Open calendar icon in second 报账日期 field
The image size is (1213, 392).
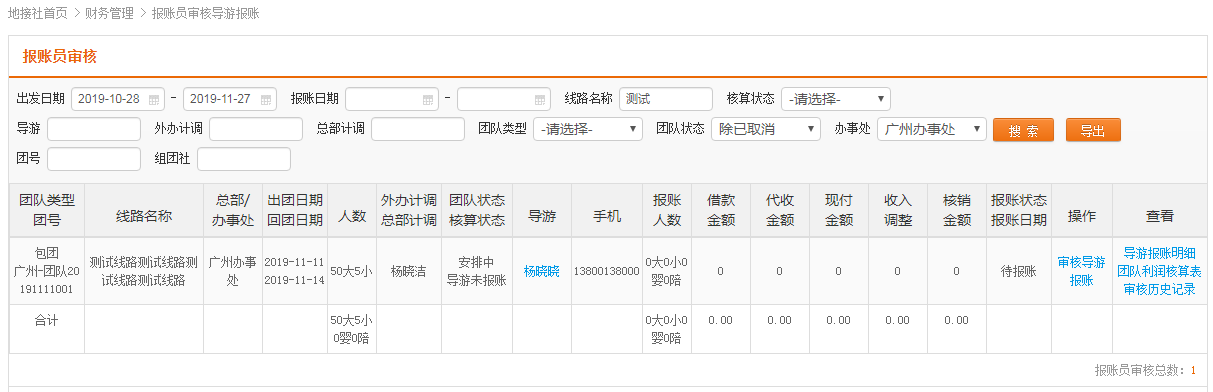[540, 100]
